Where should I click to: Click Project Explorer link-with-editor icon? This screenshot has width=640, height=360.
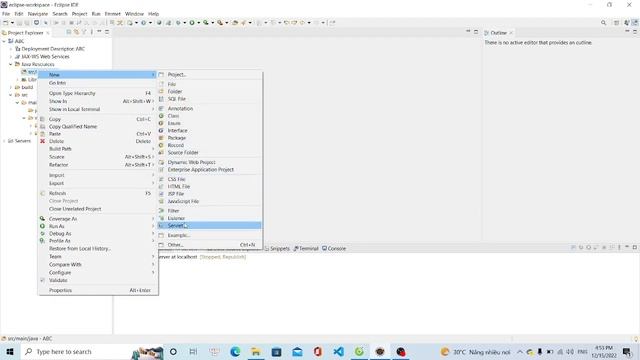point(76,32)
